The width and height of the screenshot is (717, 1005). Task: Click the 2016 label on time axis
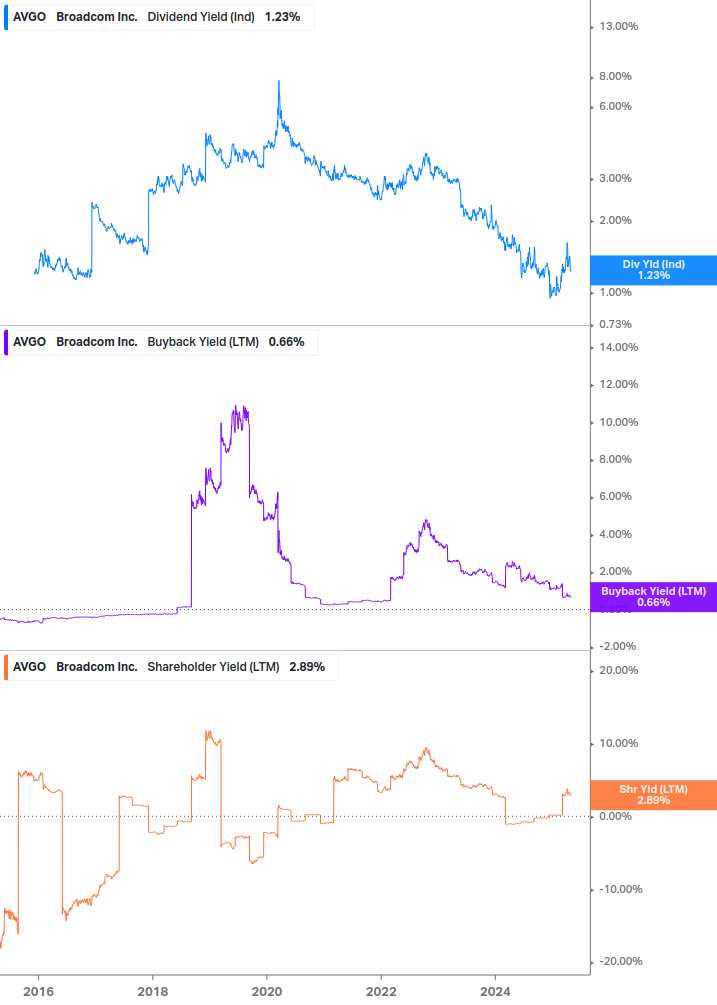[x=38, y=992]
